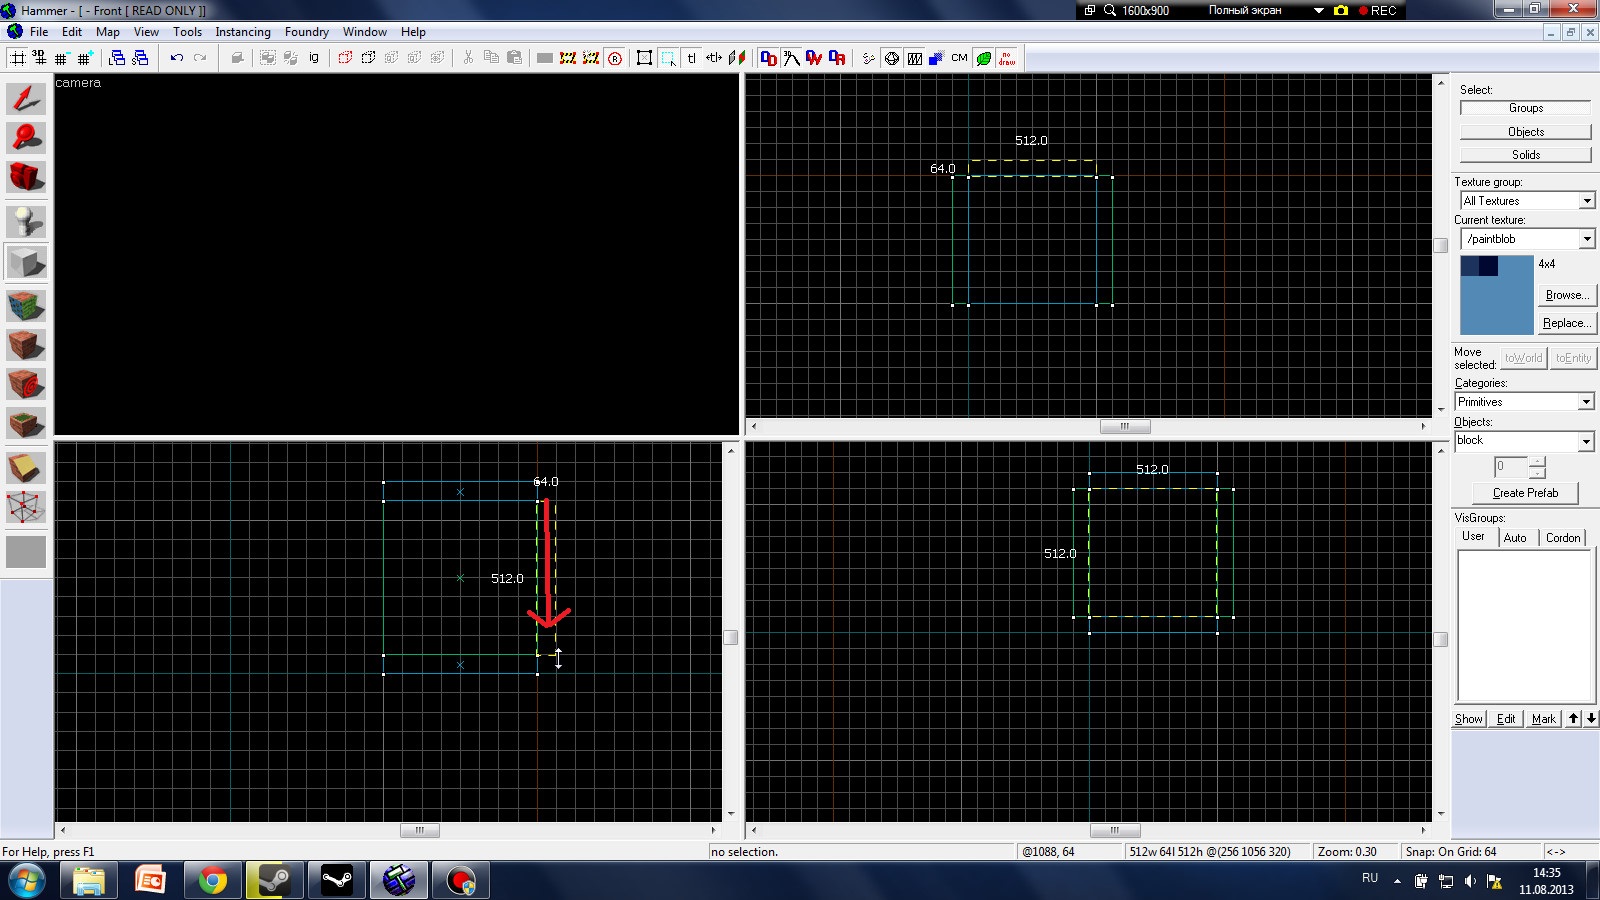Toggle the 2D grid display

18,58
